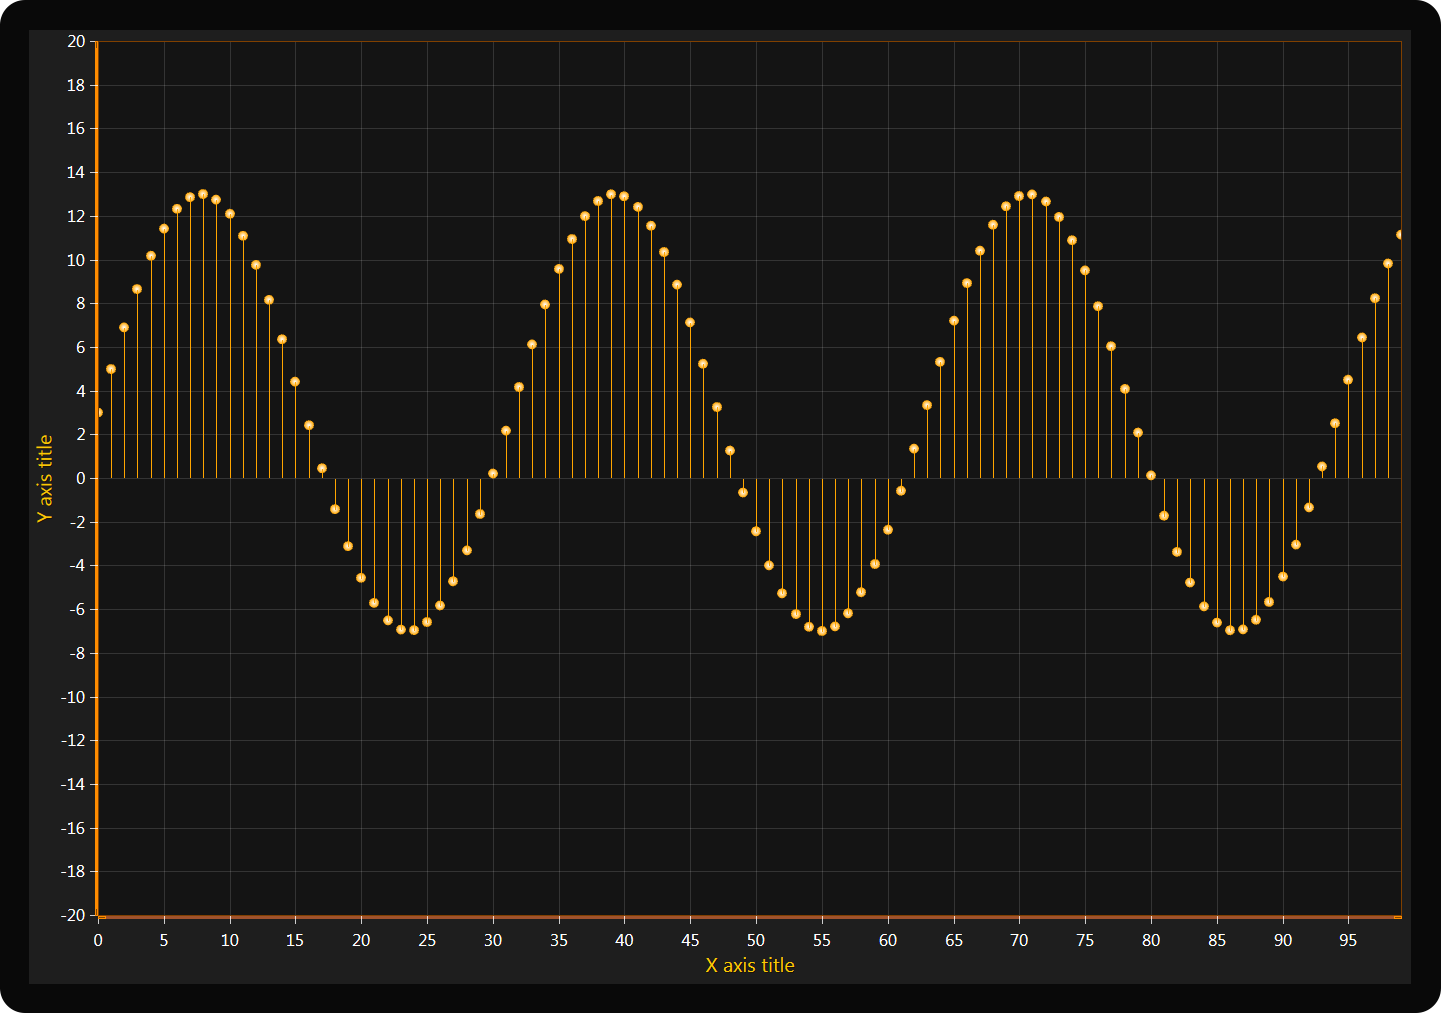Click the X-axis tick label 50
Viewport: 1441px width, 1013px height.
pyautogui.click(x=756, y=940)
